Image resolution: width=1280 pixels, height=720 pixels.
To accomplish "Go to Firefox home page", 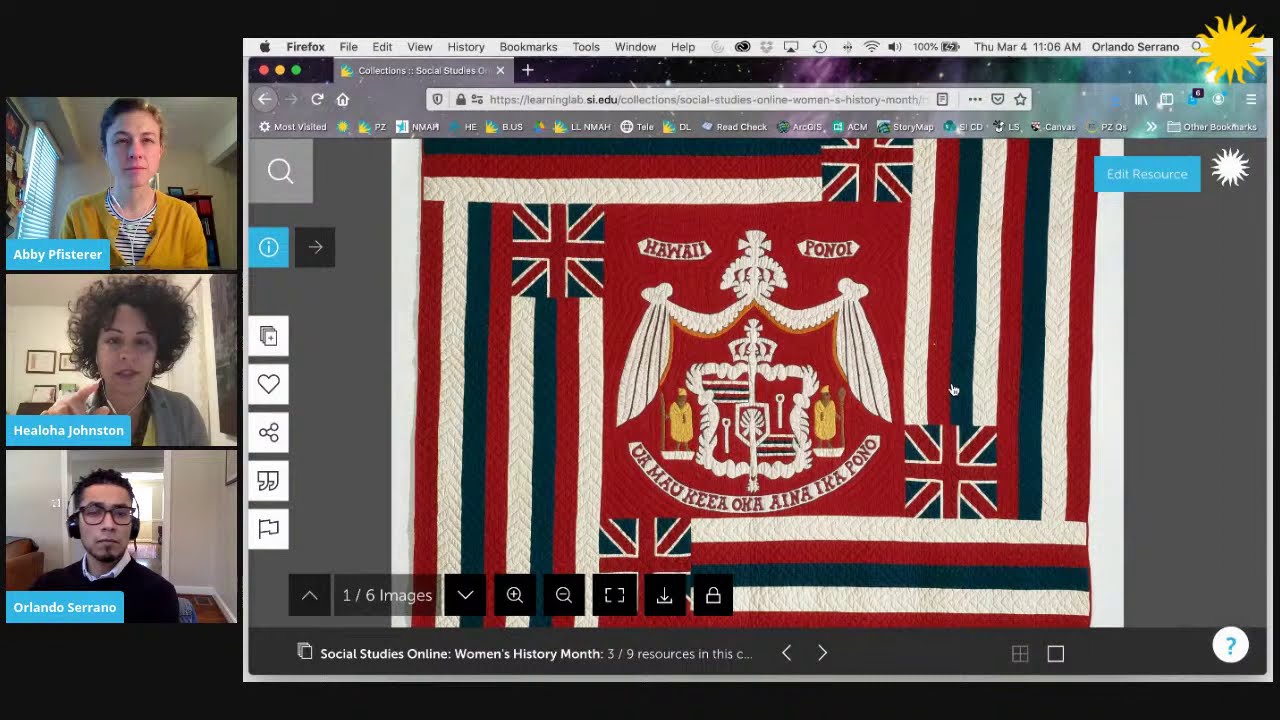I will 342,99.
